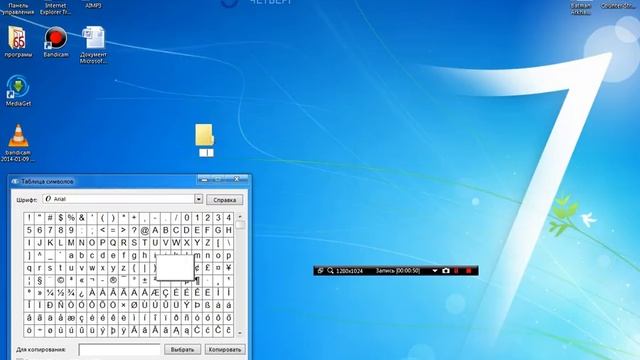Select the @ character cell
The width and height of the screenshot is (640, 360).
pos(144,230)
